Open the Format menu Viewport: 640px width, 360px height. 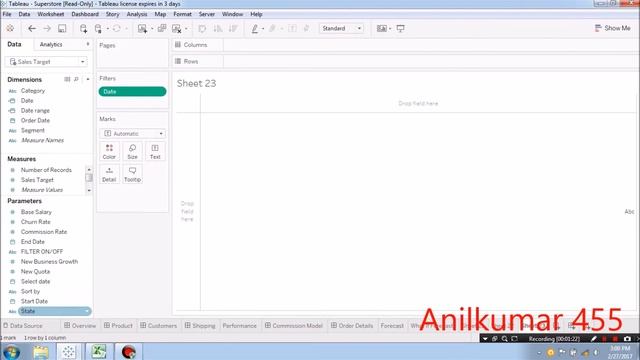pyautogui.click(x=182, y=14)
